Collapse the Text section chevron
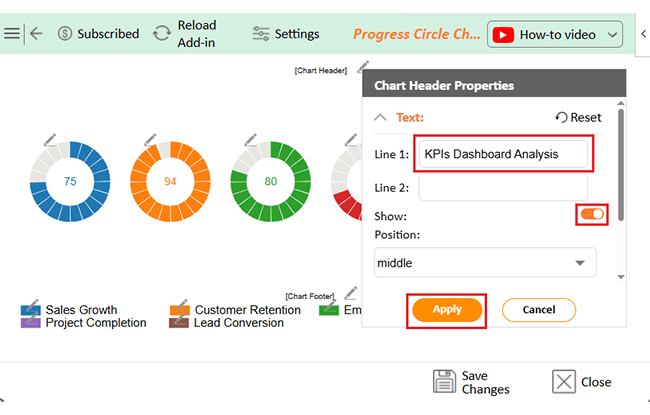Image resolution: width=650 pixels, height=415 pixels. click(380, 118)
